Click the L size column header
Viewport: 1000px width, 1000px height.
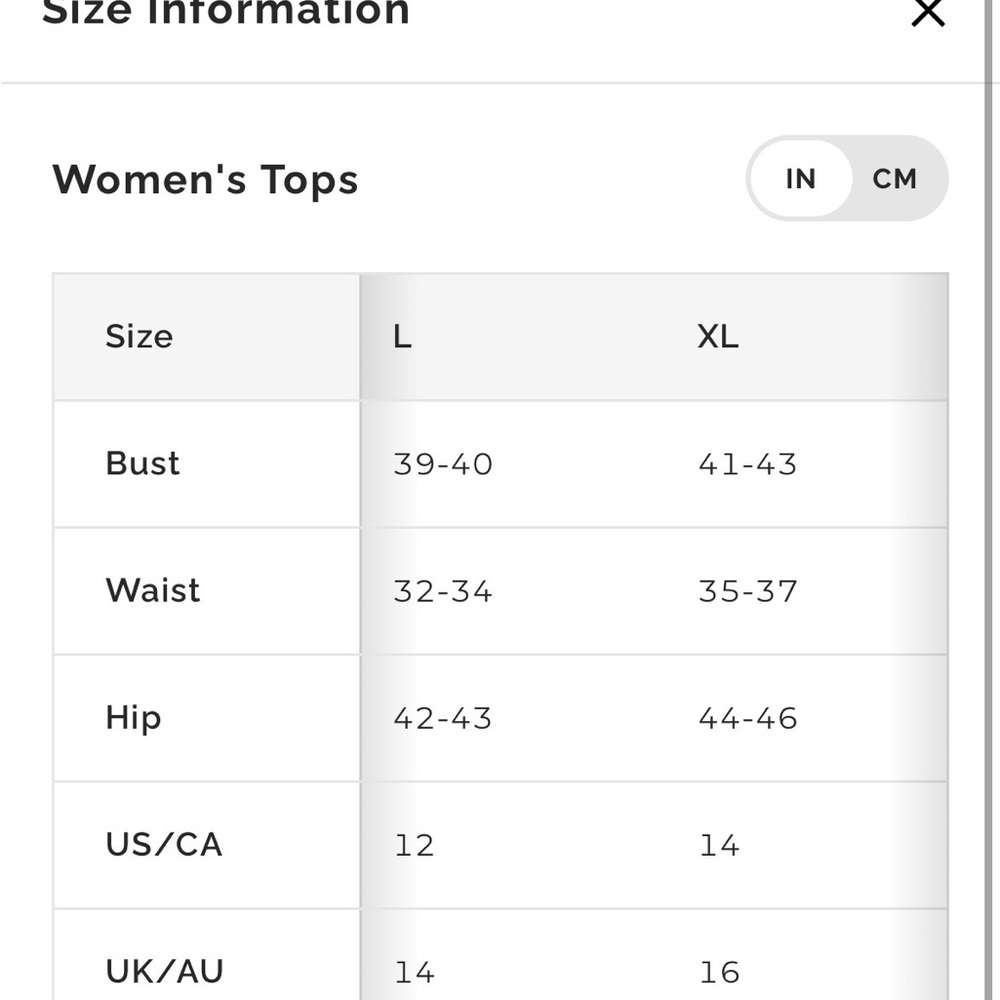click(402, 337)
